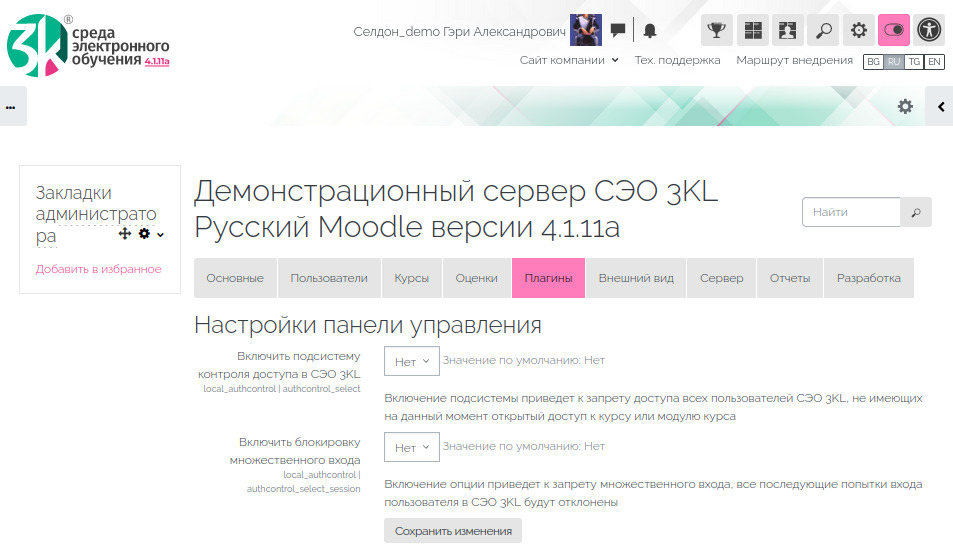This screenshot has height=552, width=953.
Task: Open the Оценки tab
Action: 476,278
